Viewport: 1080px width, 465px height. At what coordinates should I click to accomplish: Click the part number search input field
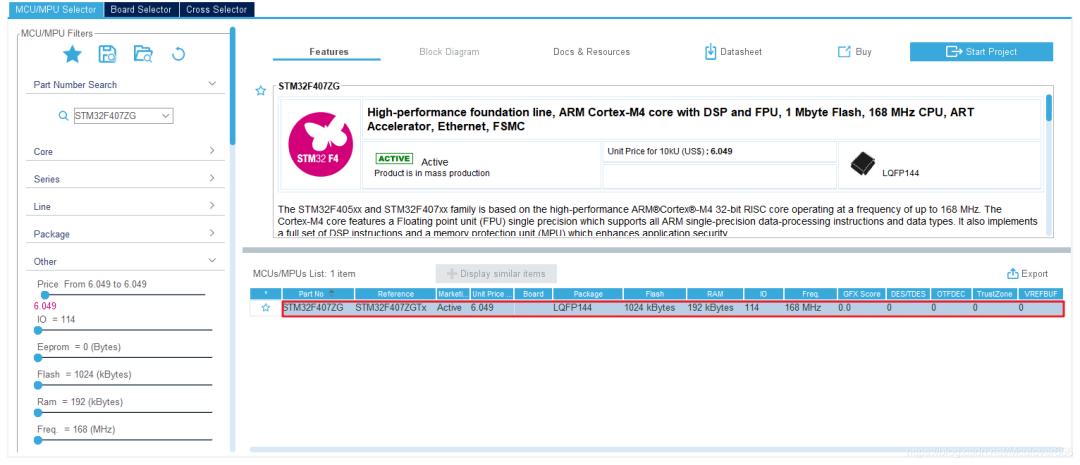point(116,116)
